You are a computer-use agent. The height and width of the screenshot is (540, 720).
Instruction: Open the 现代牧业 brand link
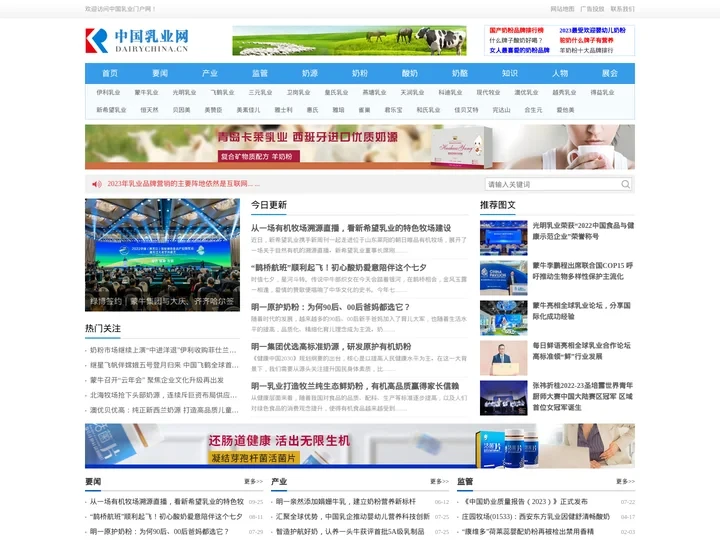pos(488,92)
